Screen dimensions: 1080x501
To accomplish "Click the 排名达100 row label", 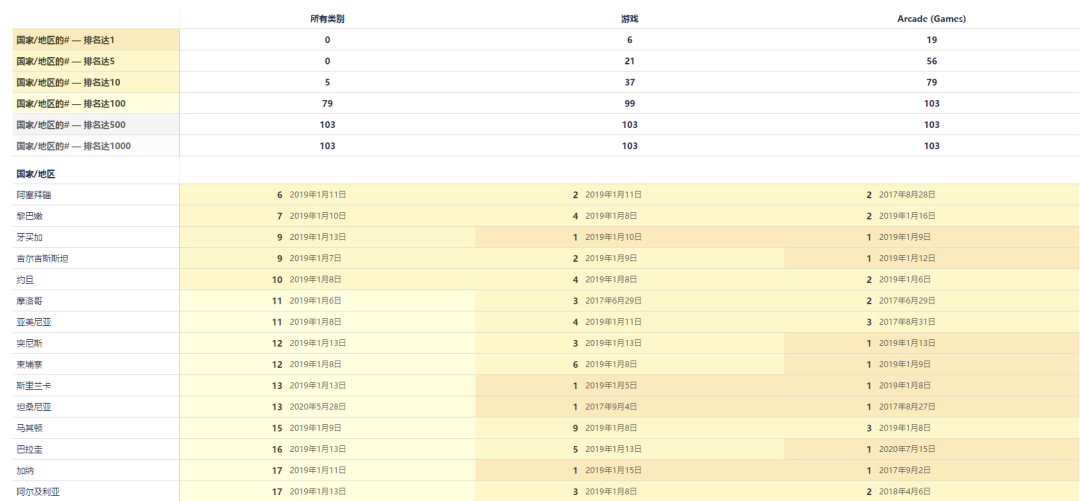I will pyautogui.click(x=70, y=103).
